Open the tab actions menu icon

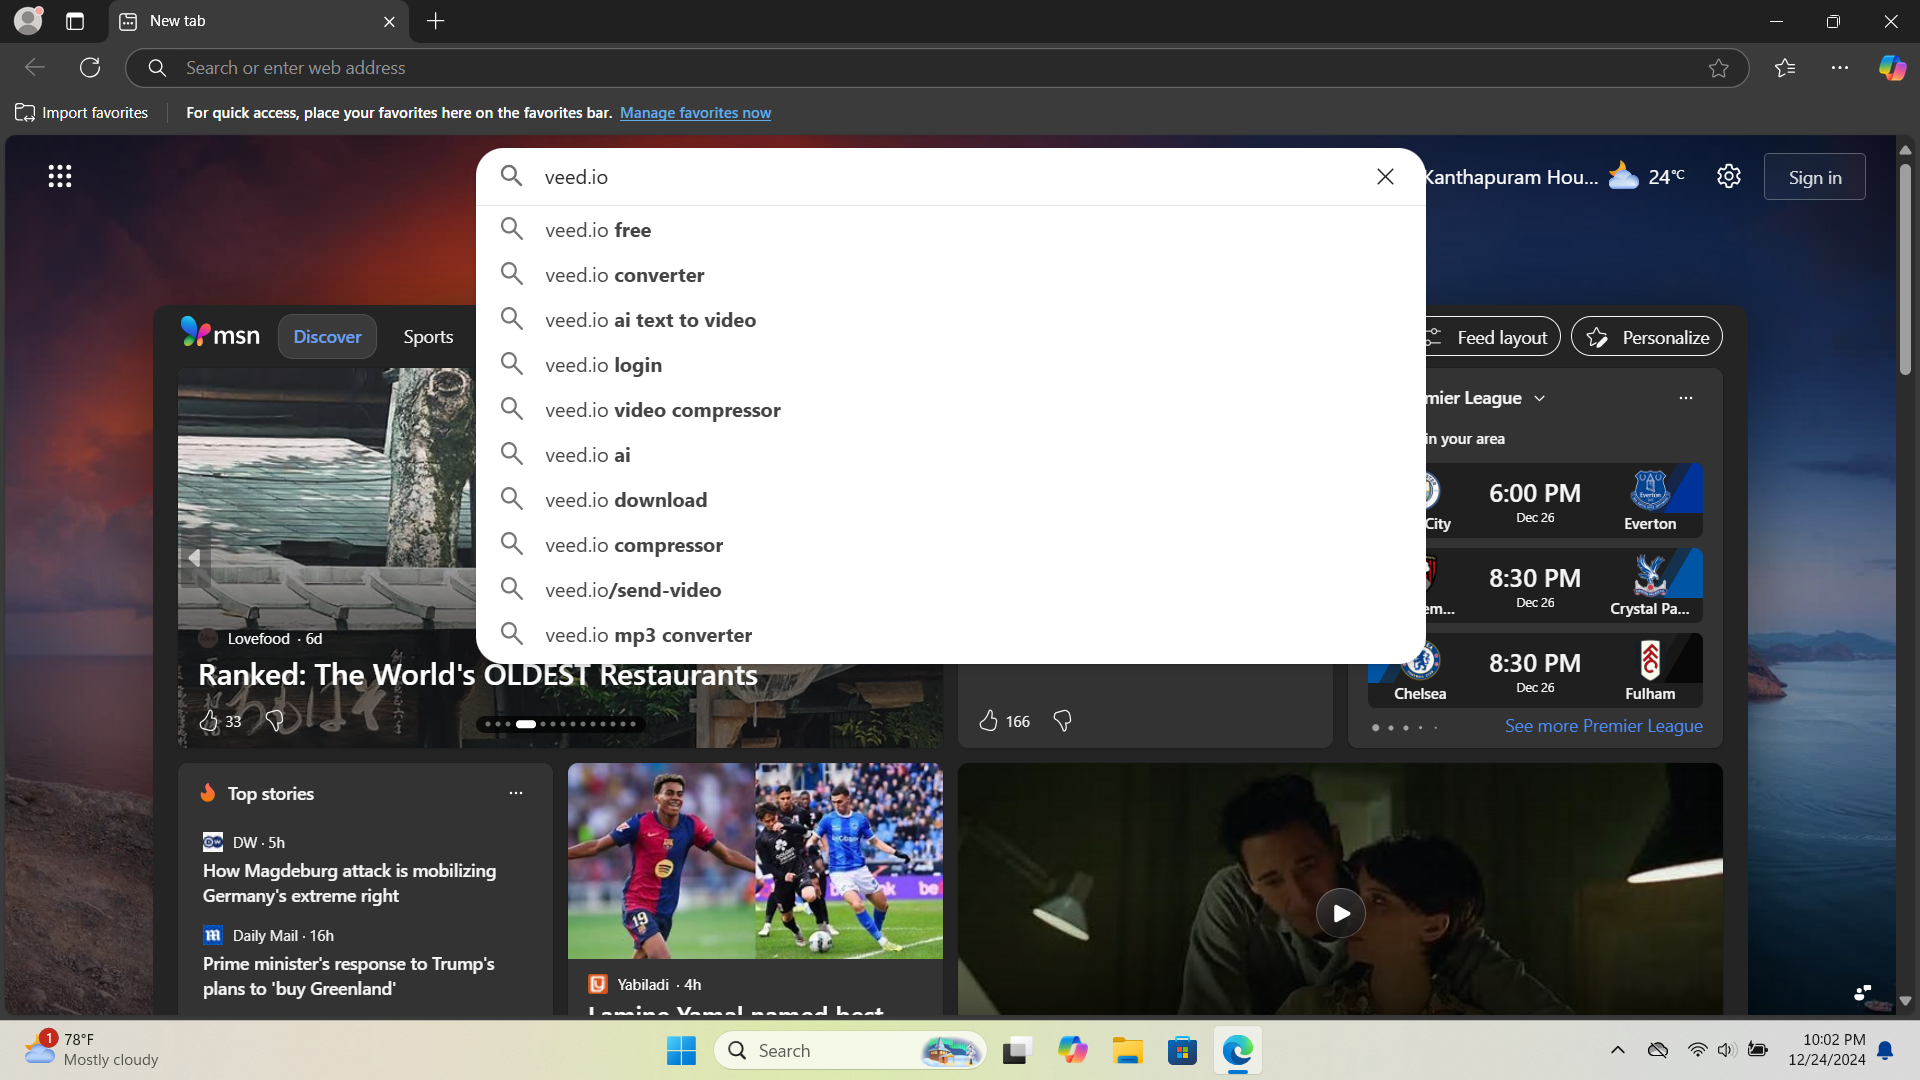(x=75, y=21)
